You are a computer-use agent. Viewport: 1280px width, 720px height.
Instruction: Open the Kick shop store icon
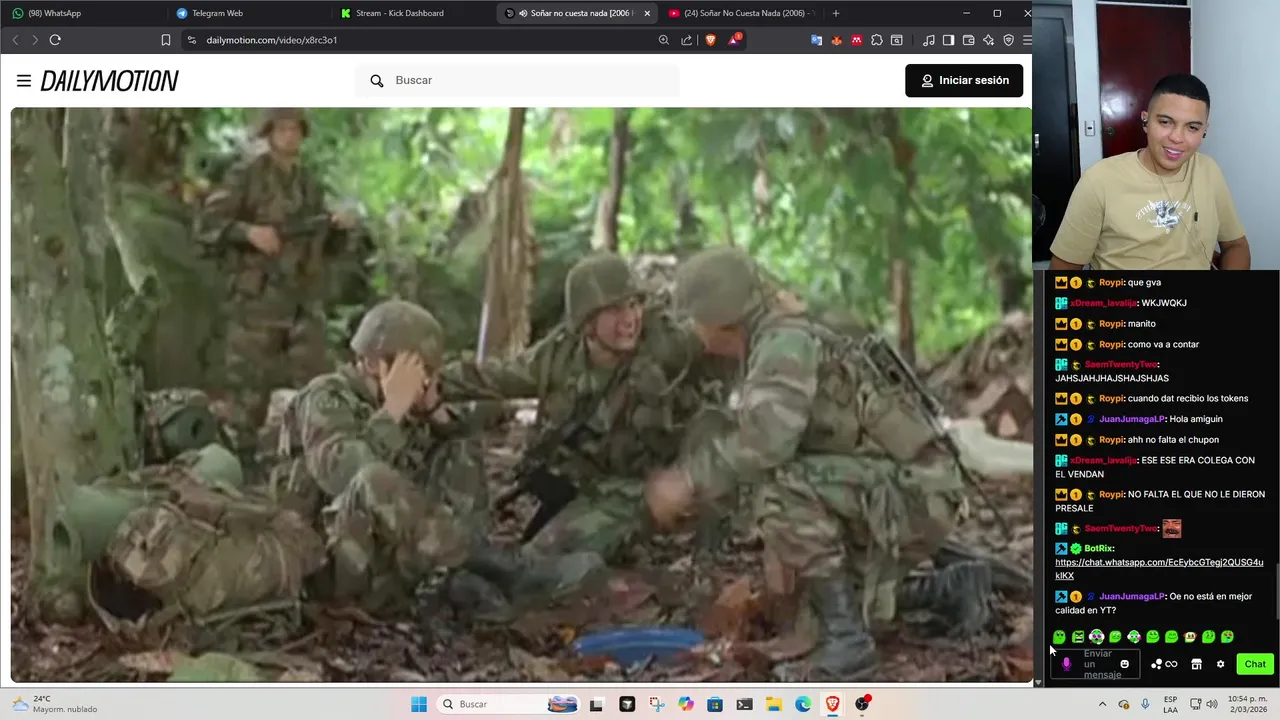1196,664
